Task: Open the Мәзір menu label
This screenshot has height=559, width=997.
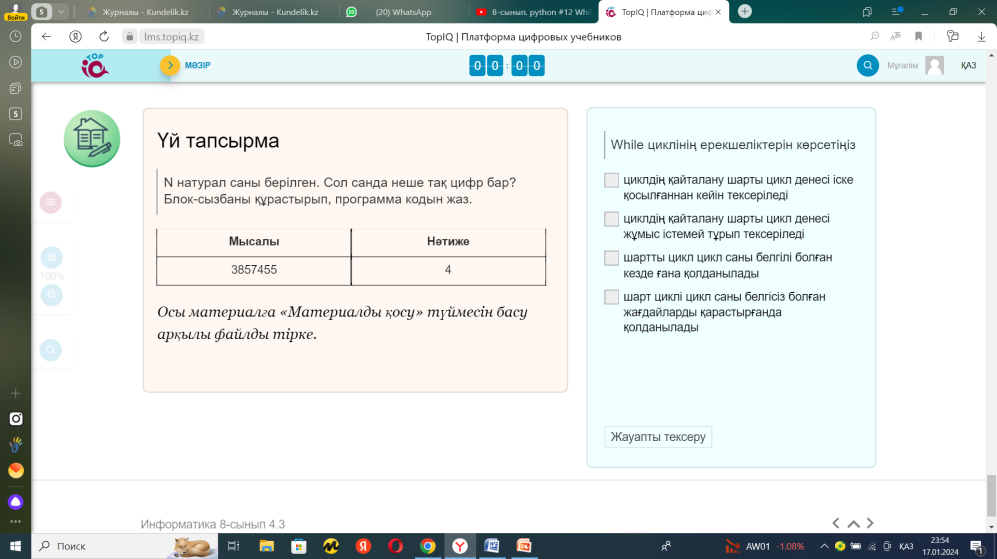Action: (198, 66)
